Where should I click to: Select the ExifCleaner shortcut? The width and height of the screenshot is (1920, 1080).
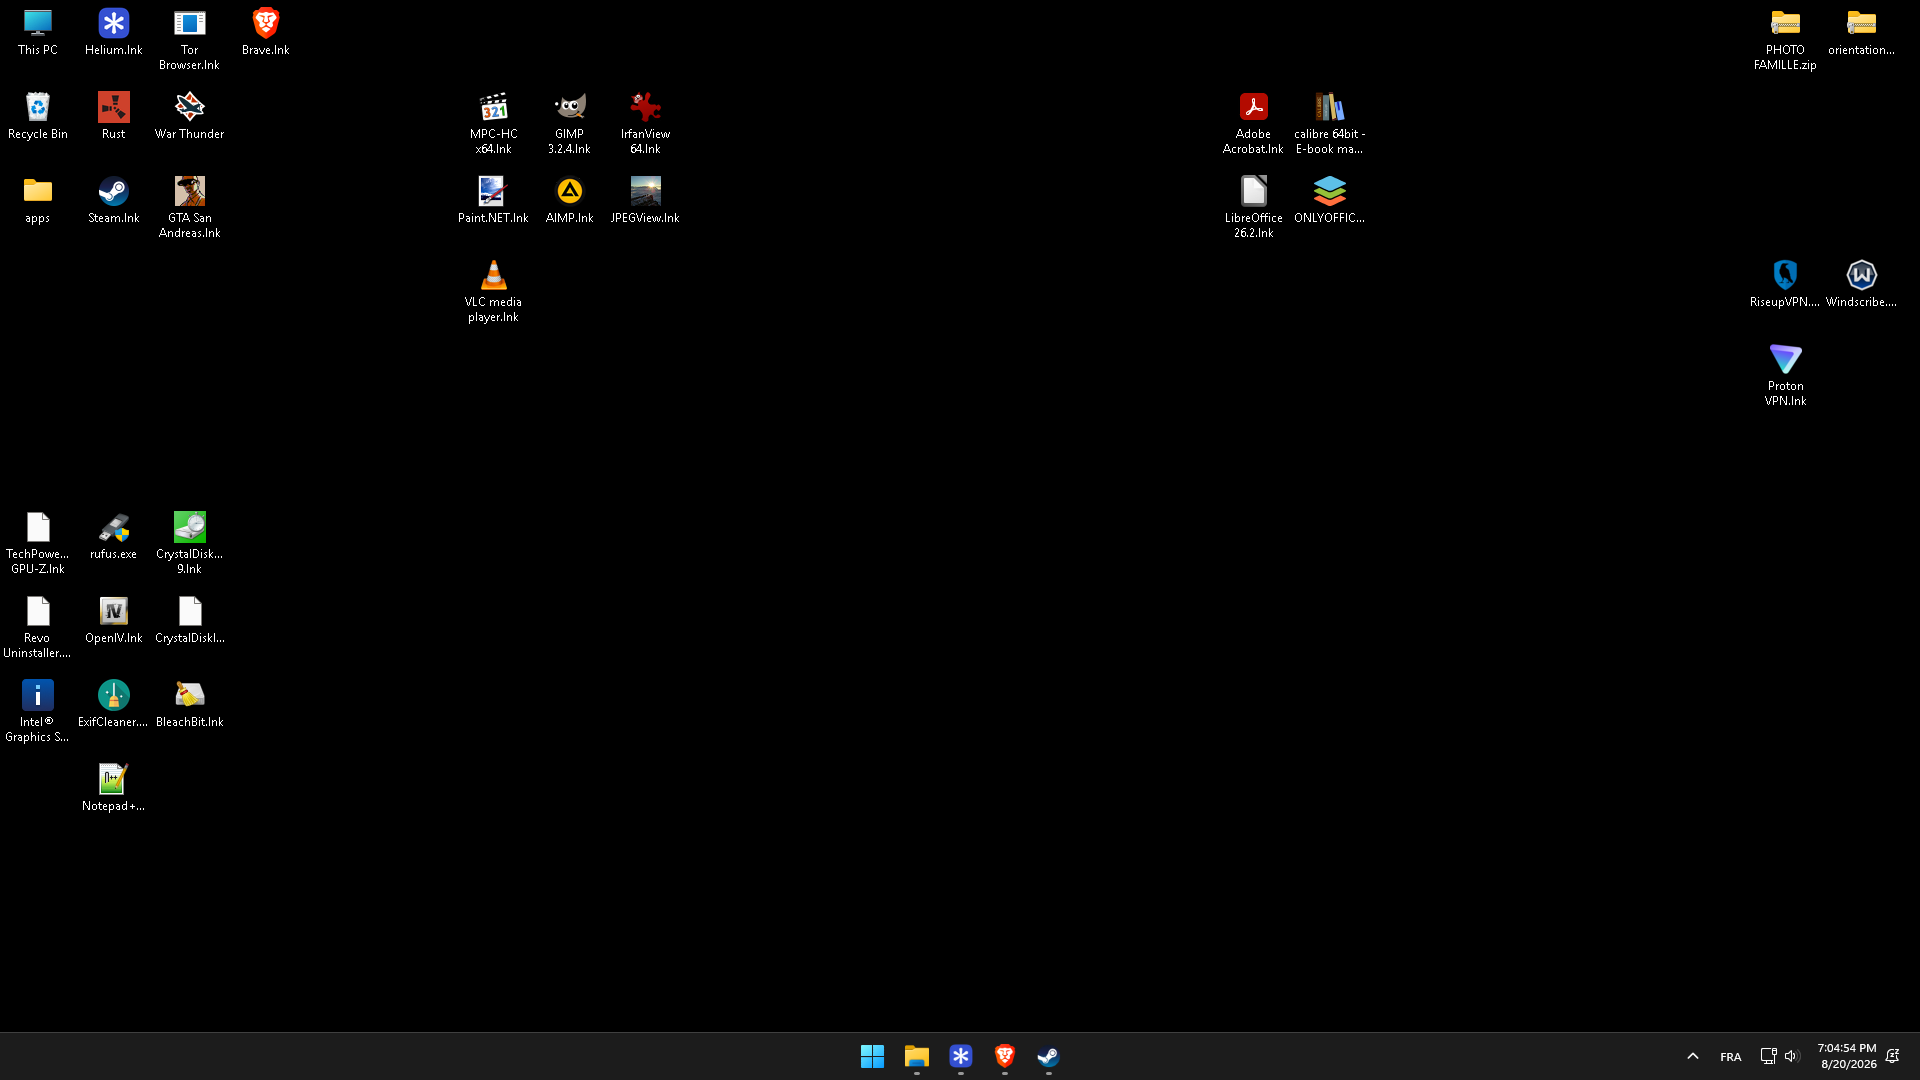[113, 704]
